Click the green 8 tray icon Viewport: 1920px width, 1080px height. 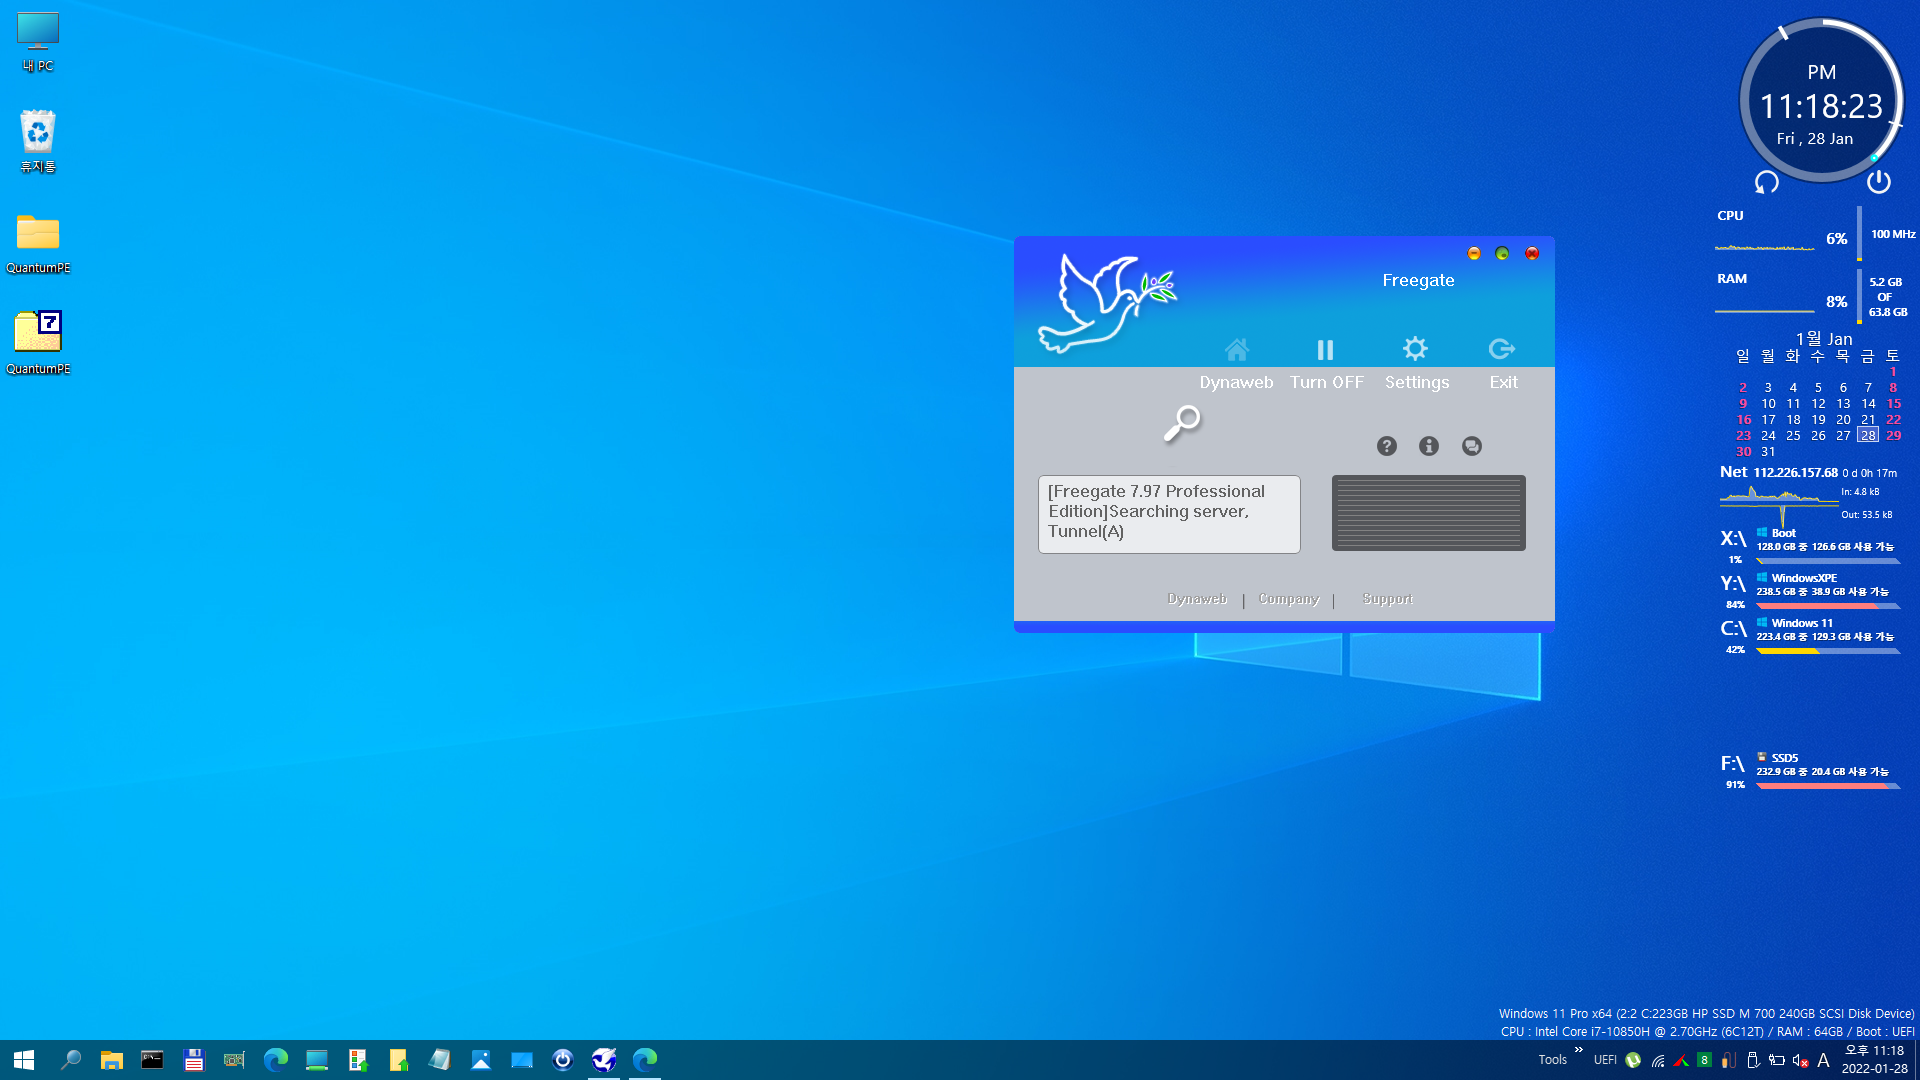pos(1704,1060)
